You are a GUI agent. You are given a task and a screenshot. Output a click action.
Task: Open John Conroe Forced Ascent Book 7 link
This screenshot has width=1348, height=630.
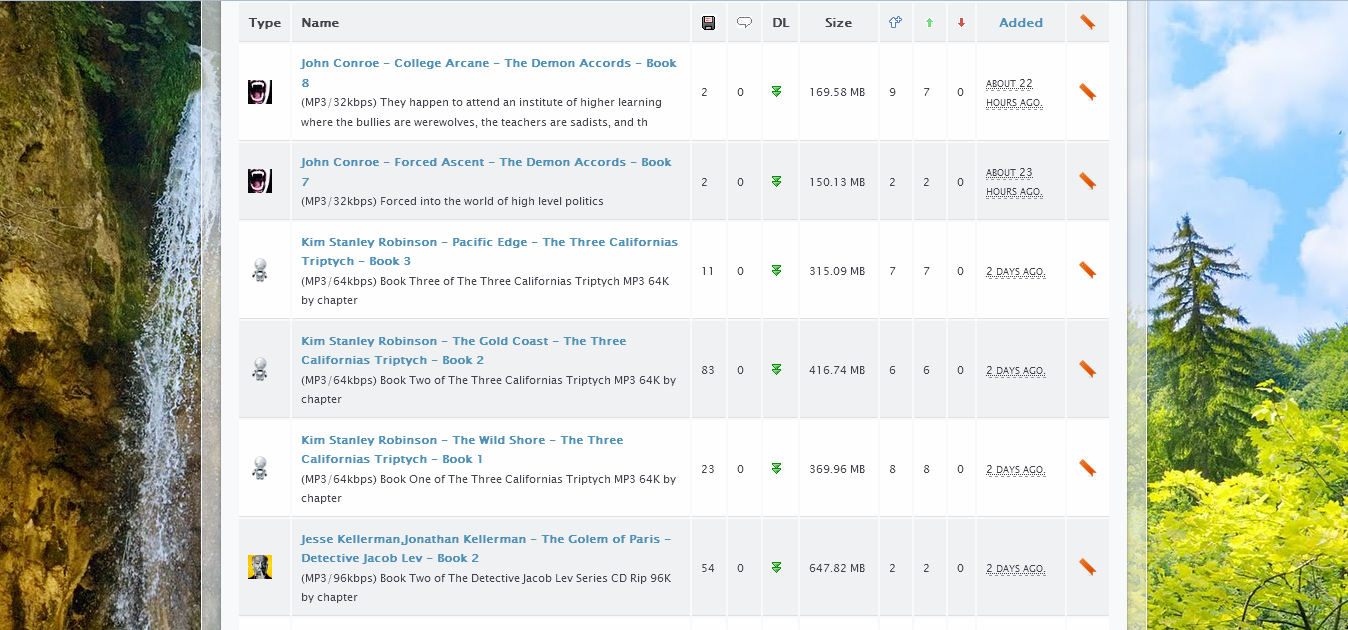pos(486,171)
